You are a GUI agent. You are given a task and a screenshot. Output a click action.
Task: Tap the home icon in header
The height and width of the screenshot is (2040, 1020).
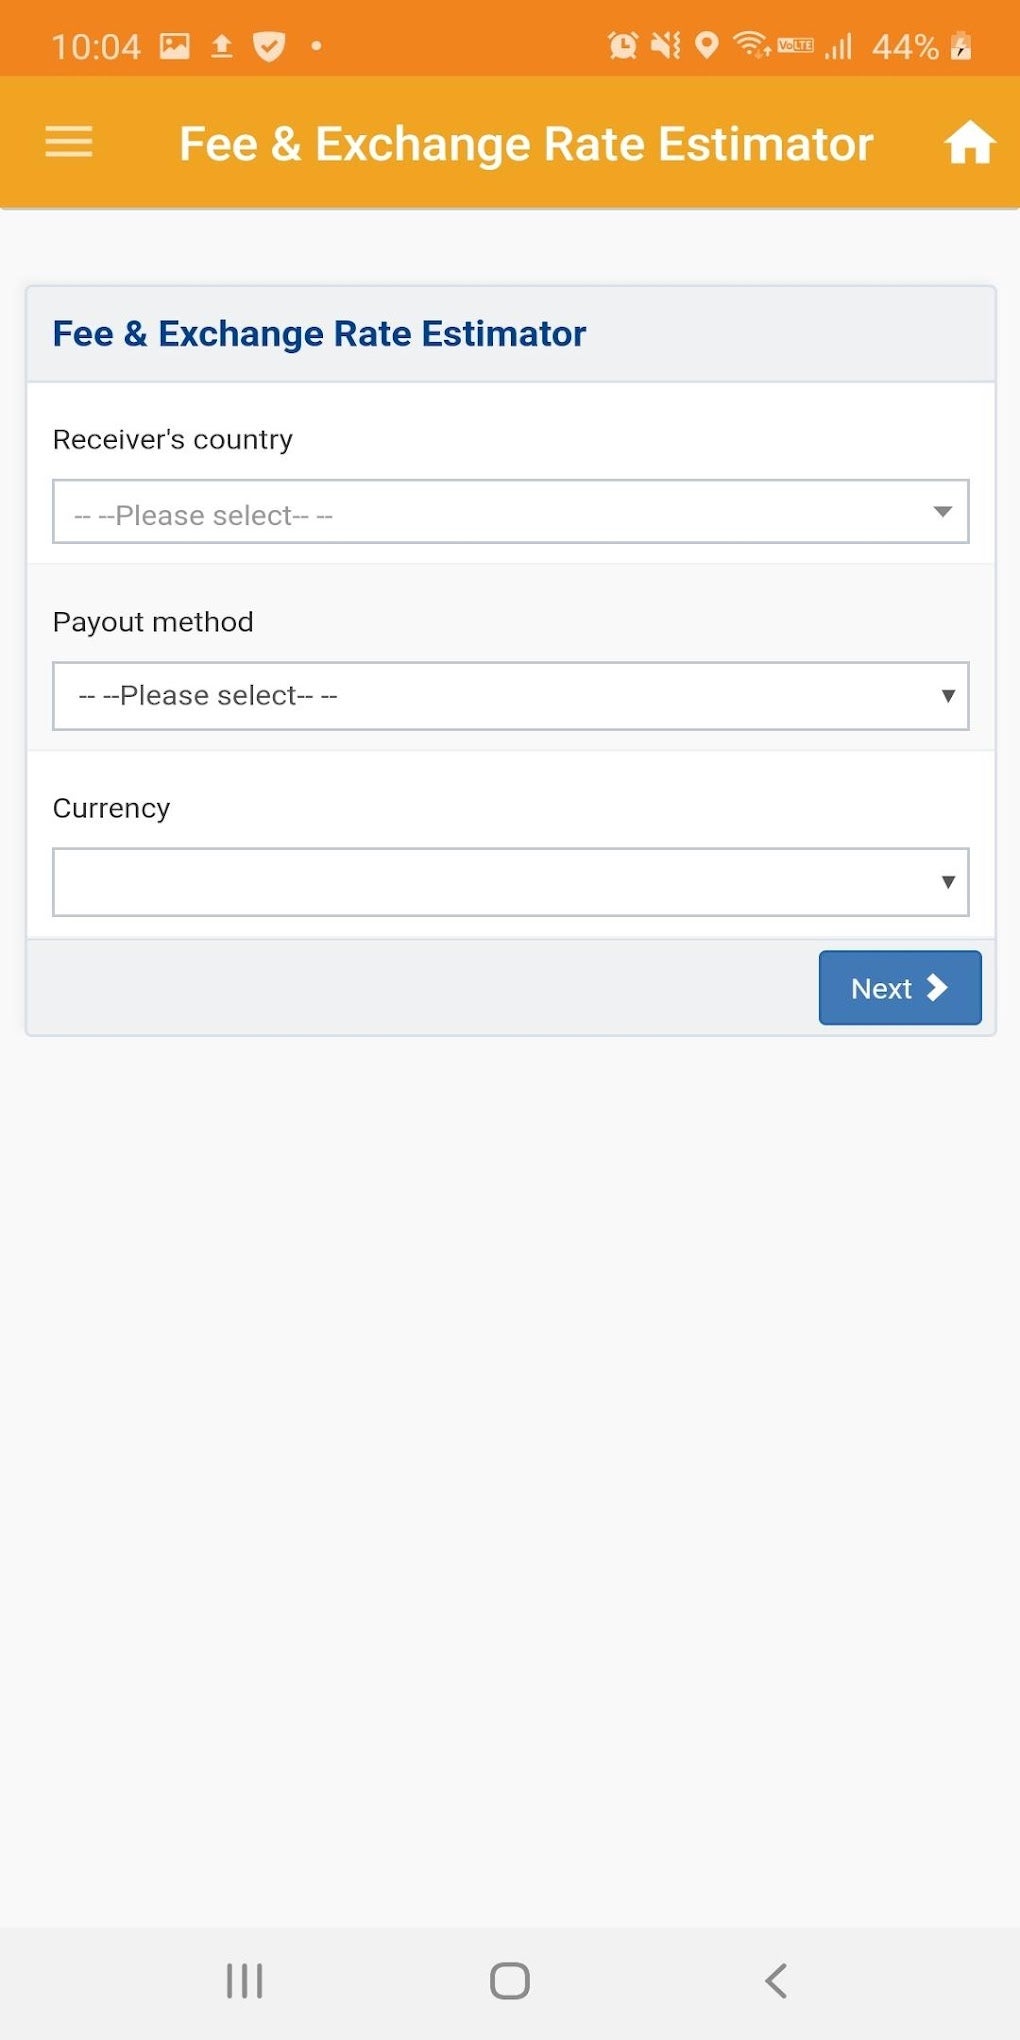(x=969, y=142)
